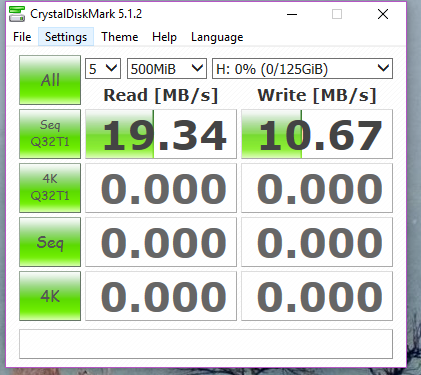
Task: Open the File menu
Action: click(22, 37)
